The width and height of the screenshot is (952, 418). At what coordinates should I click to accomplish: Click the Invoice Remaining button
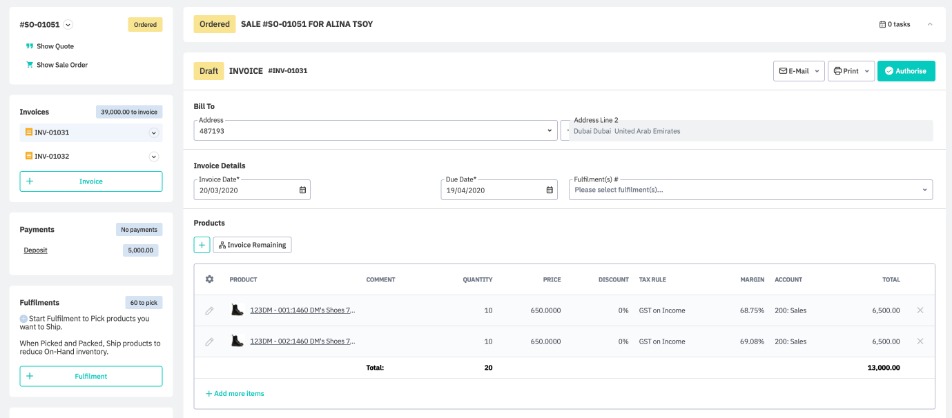[252, 244]
